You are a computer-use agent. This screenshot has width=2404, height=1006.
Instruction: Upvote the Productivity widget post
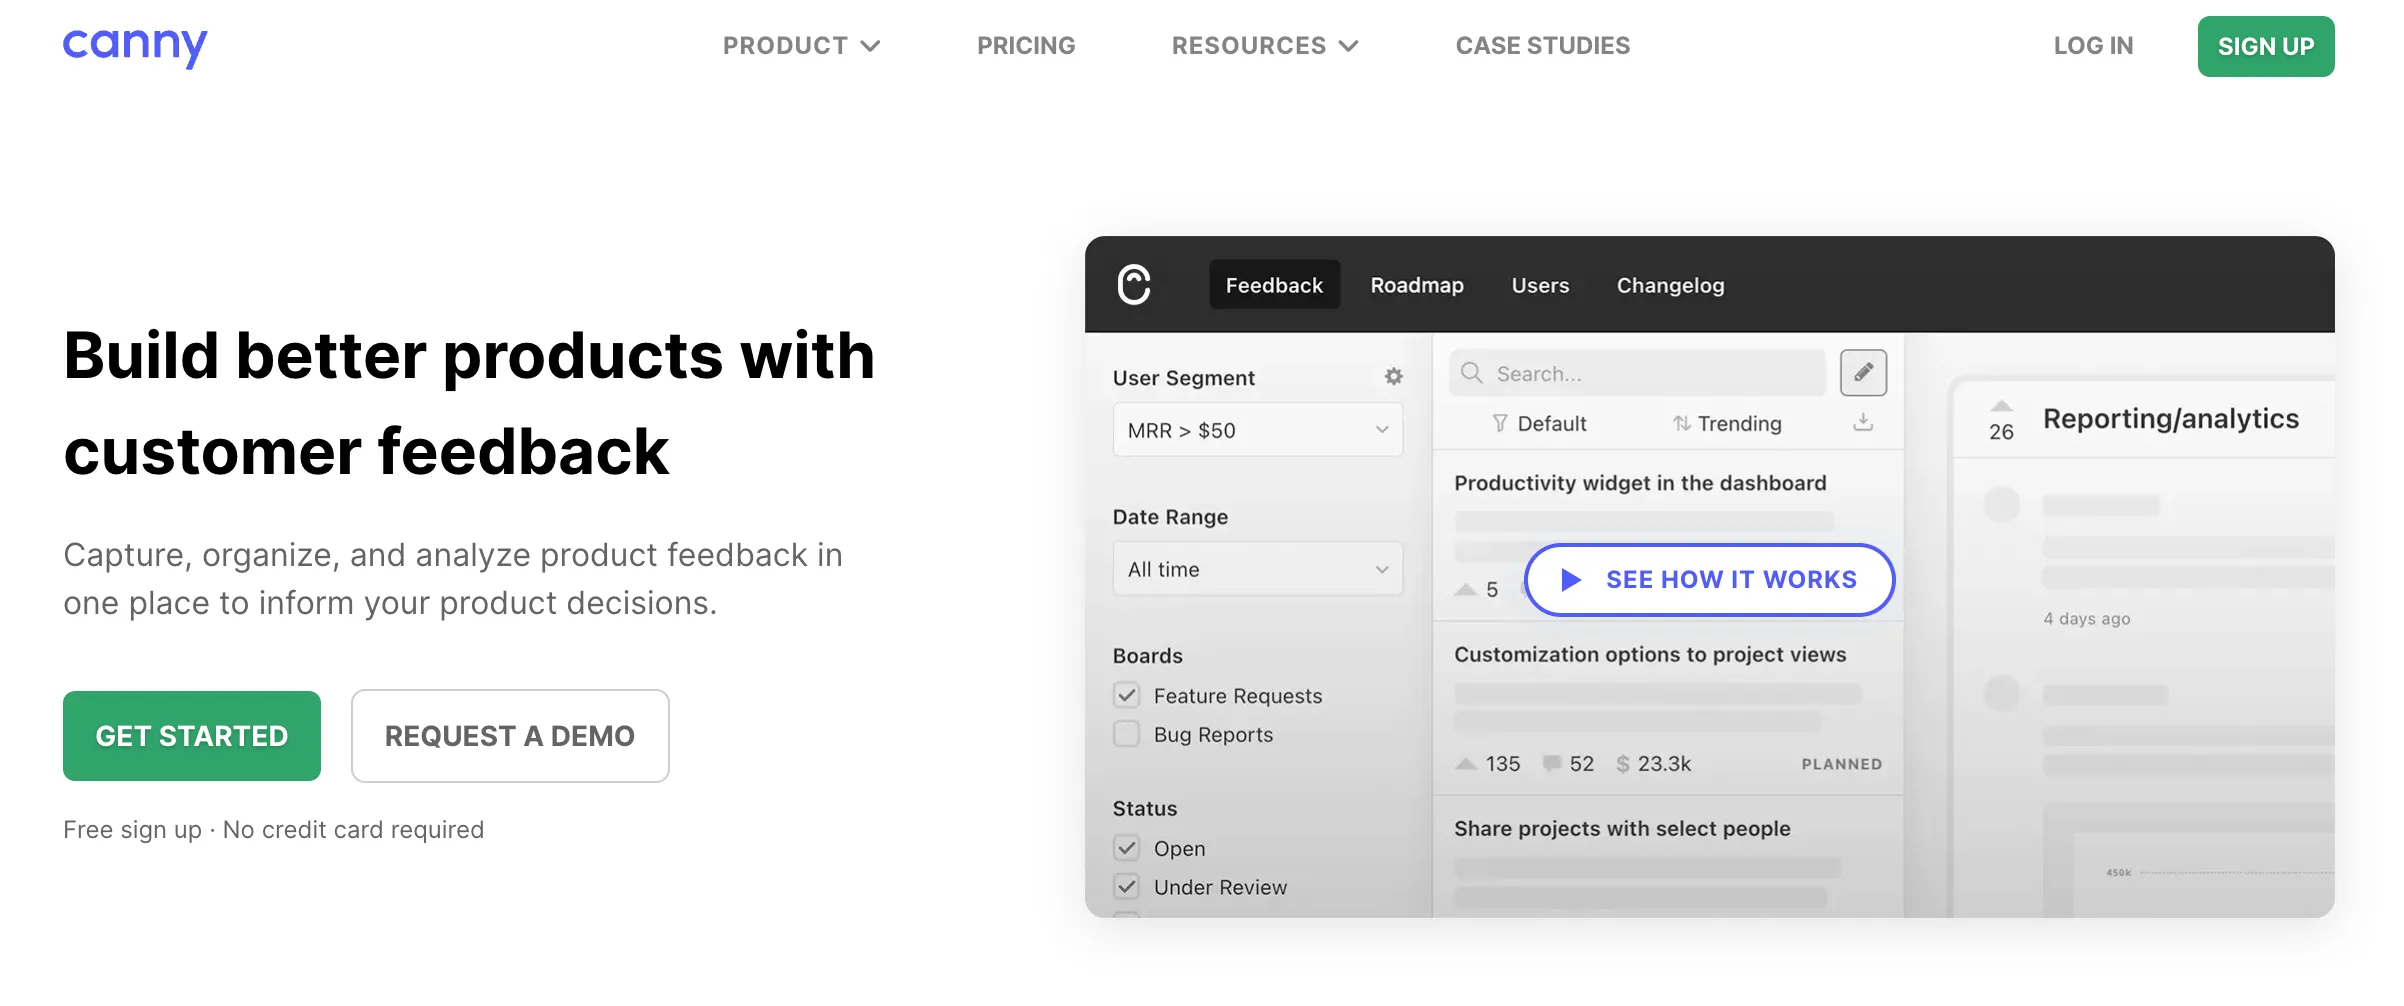[1466, 589]
